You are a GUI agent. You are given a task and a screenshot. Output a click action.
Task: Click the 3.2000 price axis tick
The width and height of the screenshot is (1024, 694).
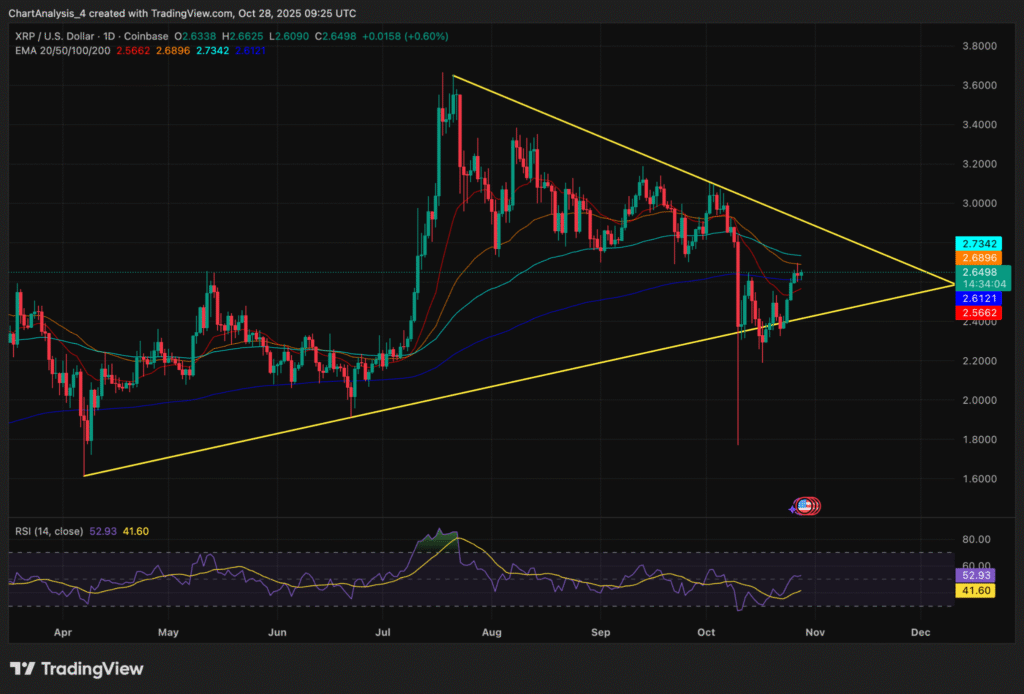[980, 164]
